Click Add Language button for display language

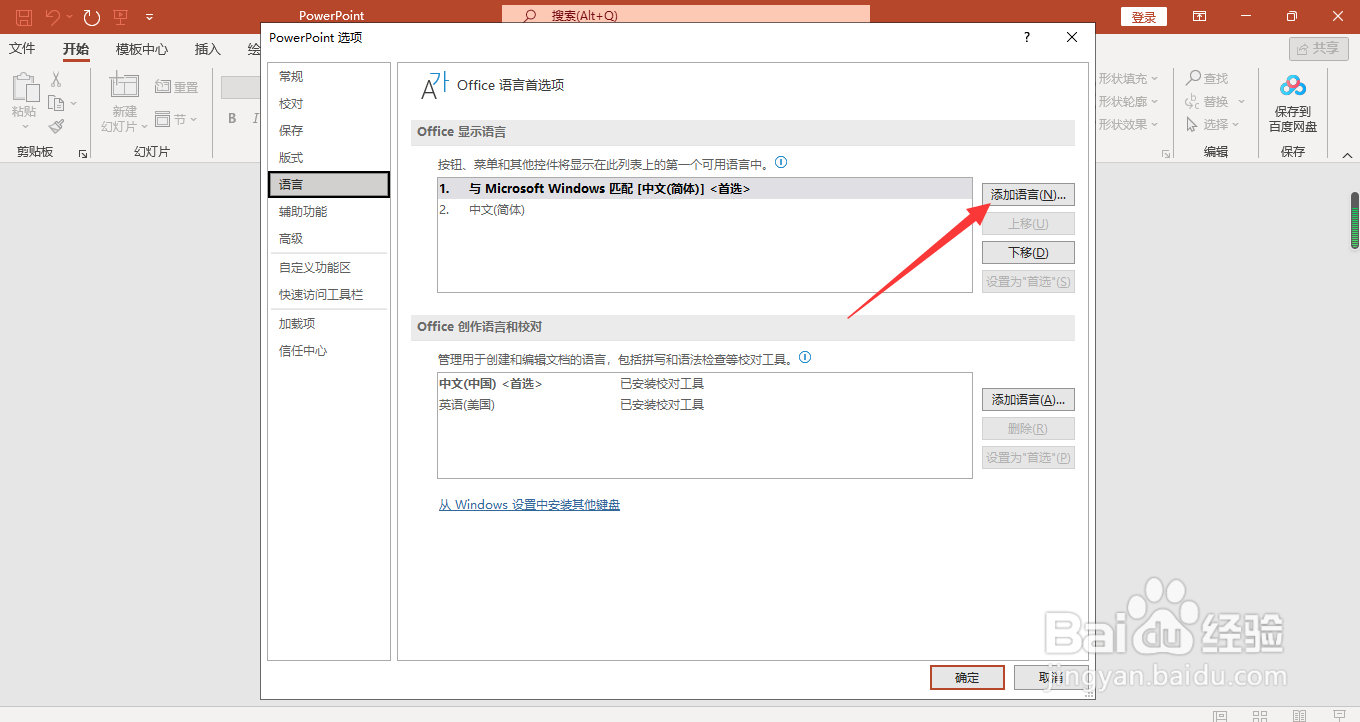pyautogui.click(x=1028, y=194)
